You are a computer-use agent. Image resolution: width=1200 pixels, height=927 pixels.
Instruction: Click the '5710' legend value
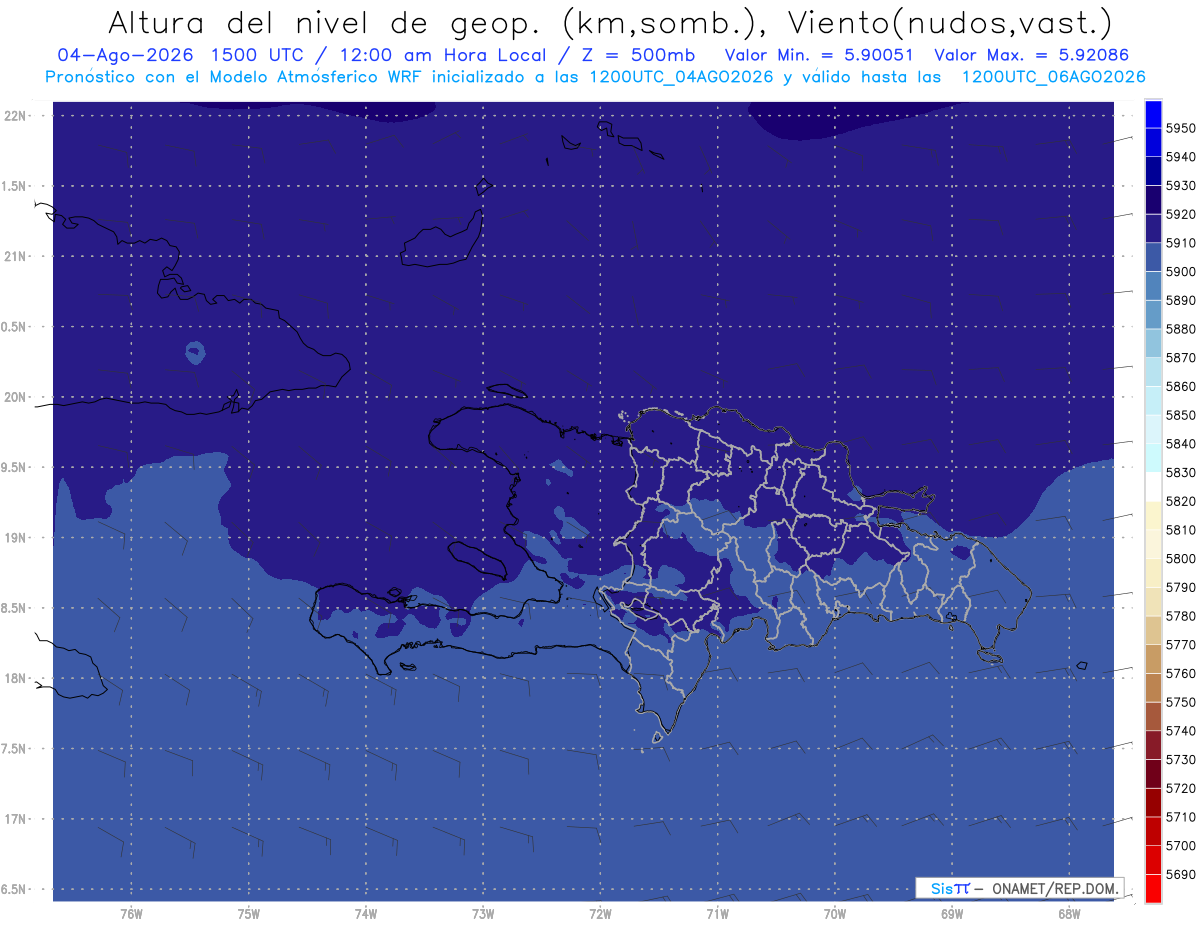(x=1180, y=817)
